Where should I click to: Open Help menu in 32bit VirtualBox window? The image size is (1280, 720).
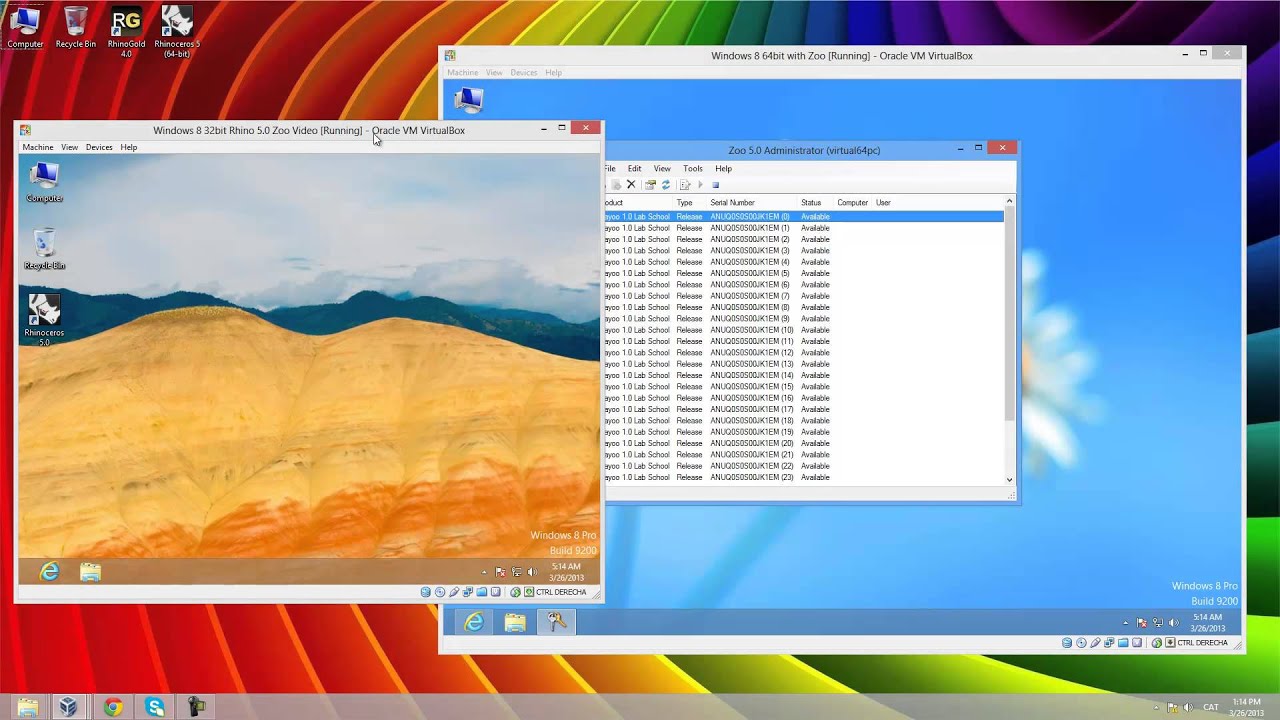pyautogui.click(x=129, y=147)
